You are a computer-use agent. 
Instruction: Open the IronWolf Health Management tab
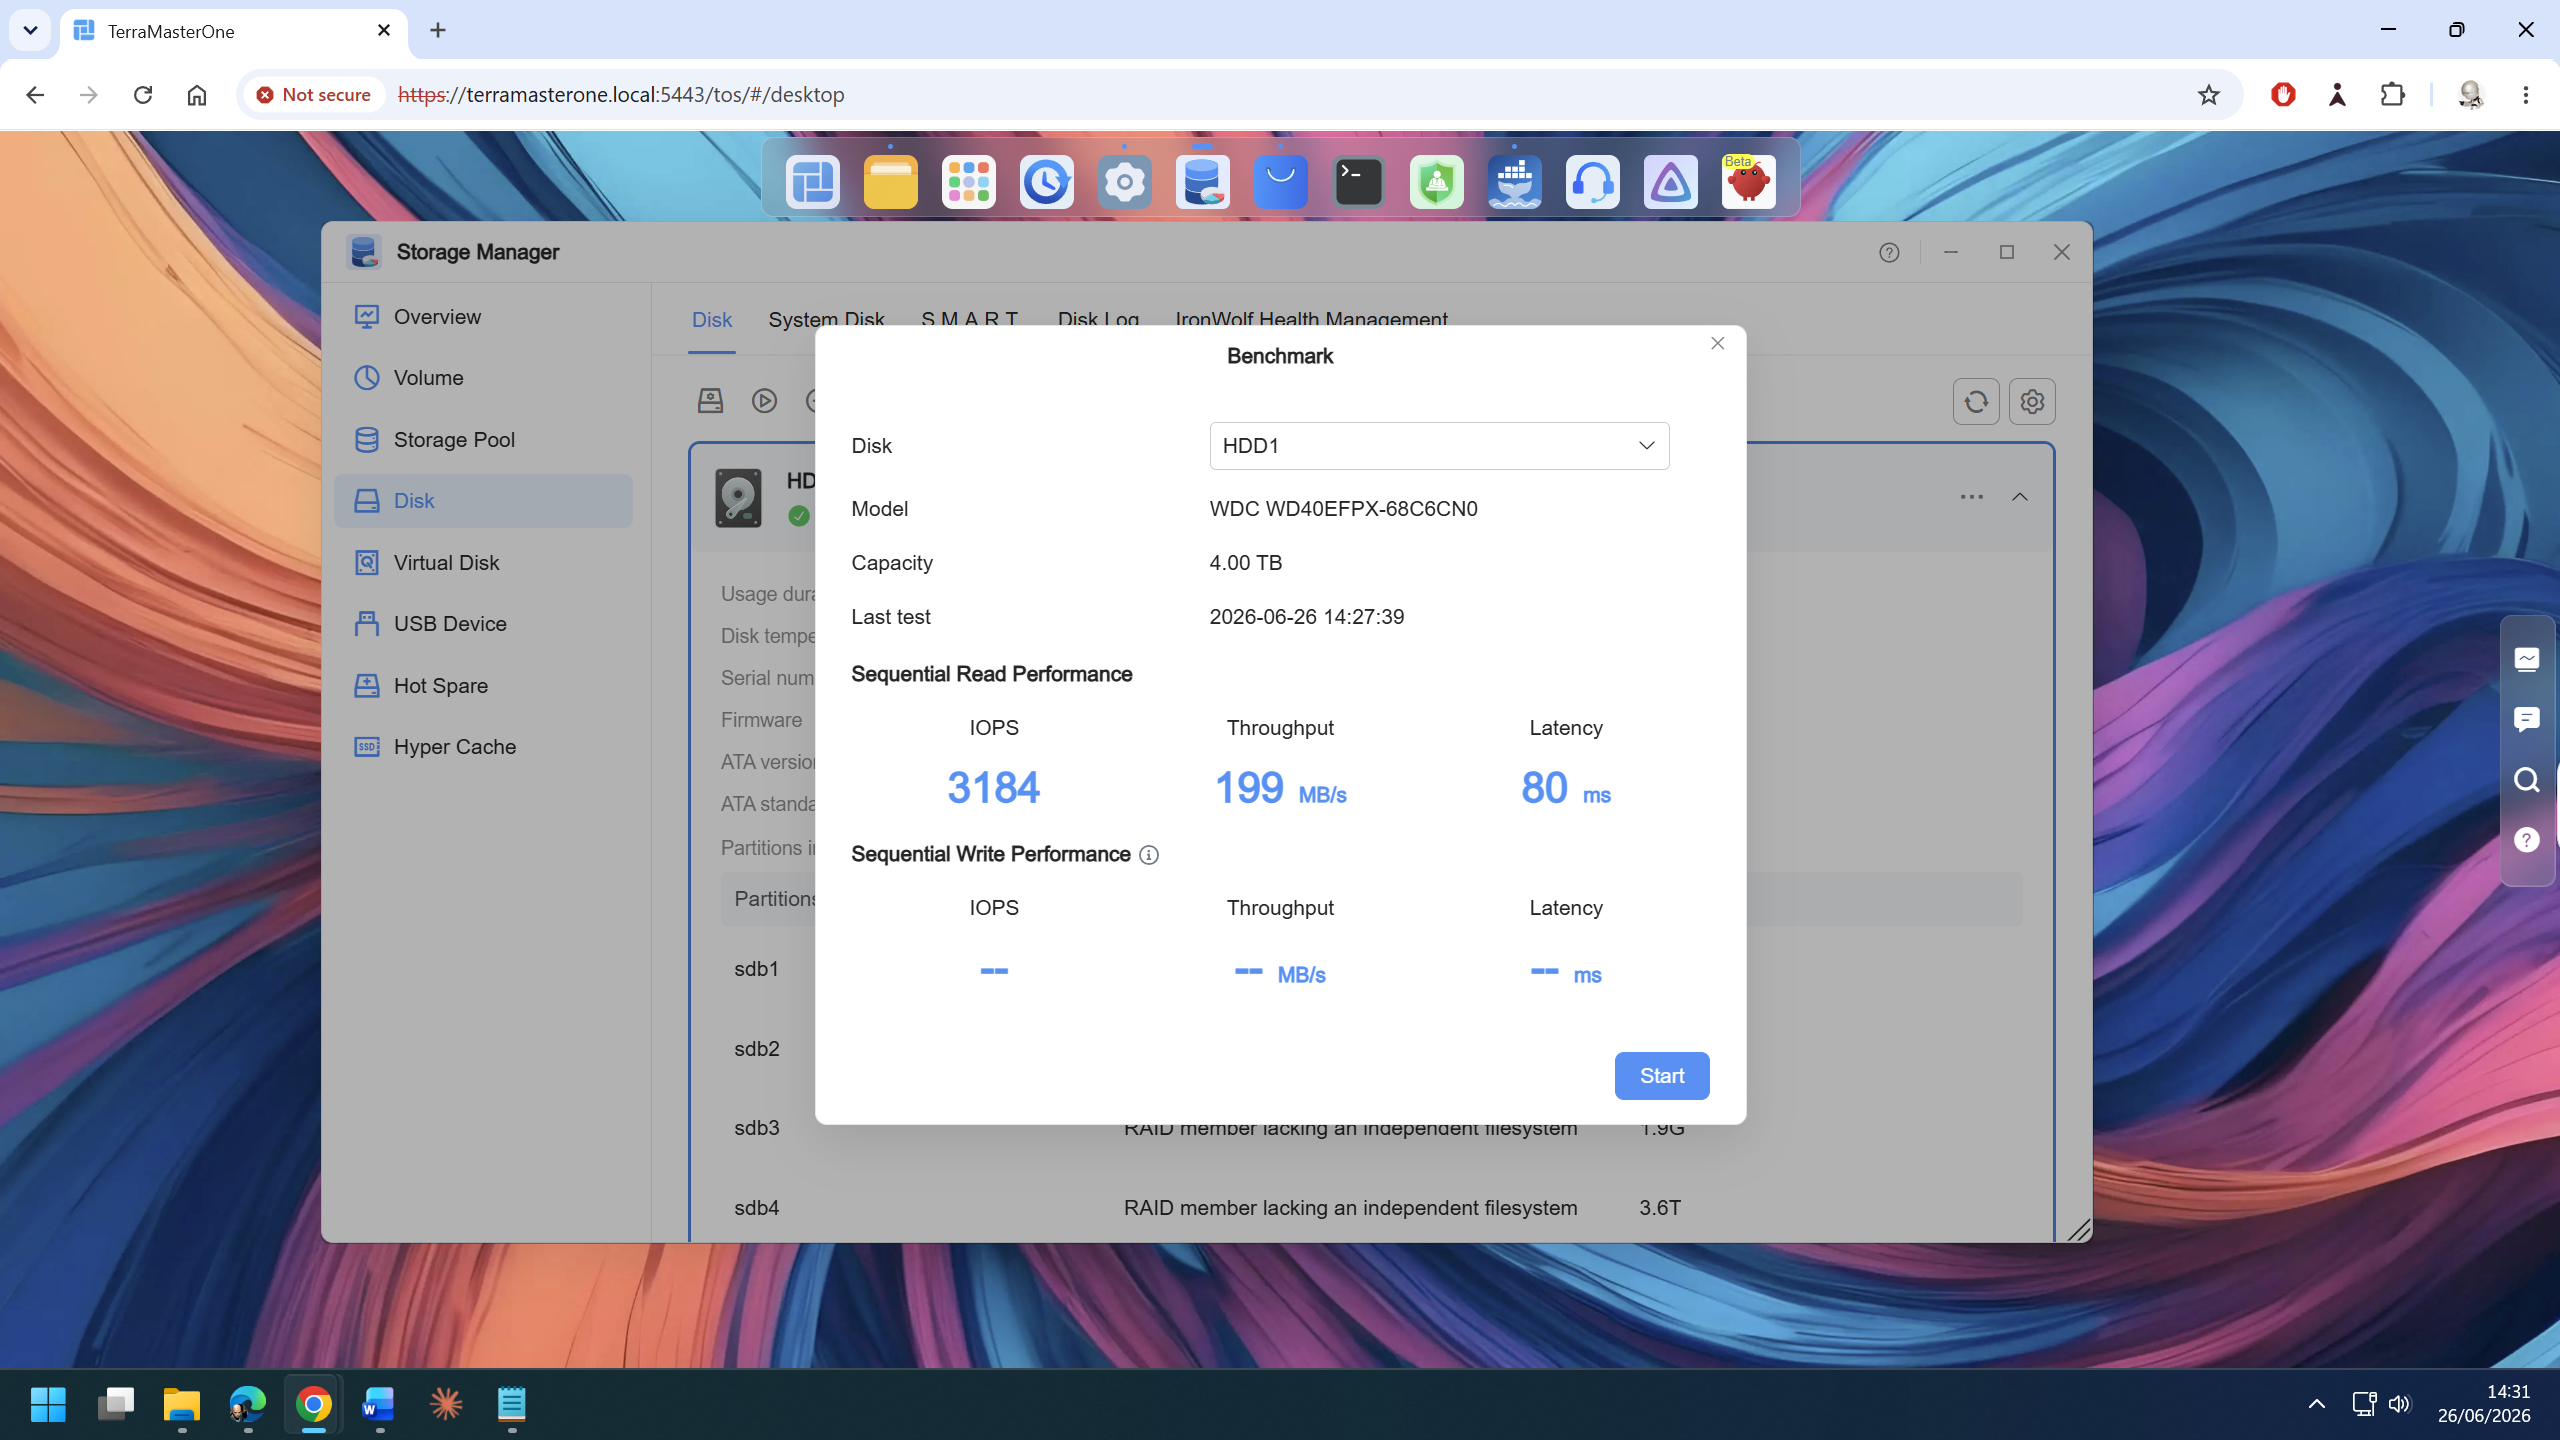1311,320
